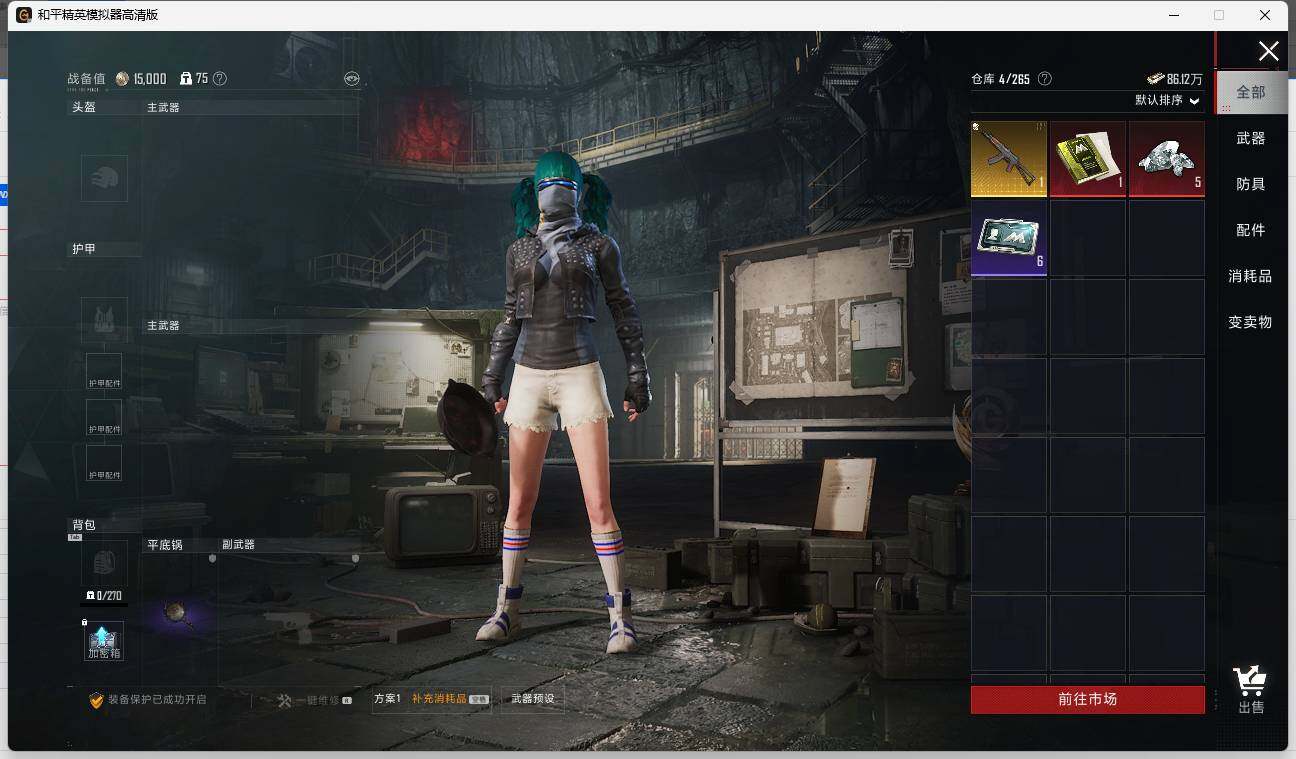
Task: Click the empty warehouse slot next to card item
Action: point(1088,238)
